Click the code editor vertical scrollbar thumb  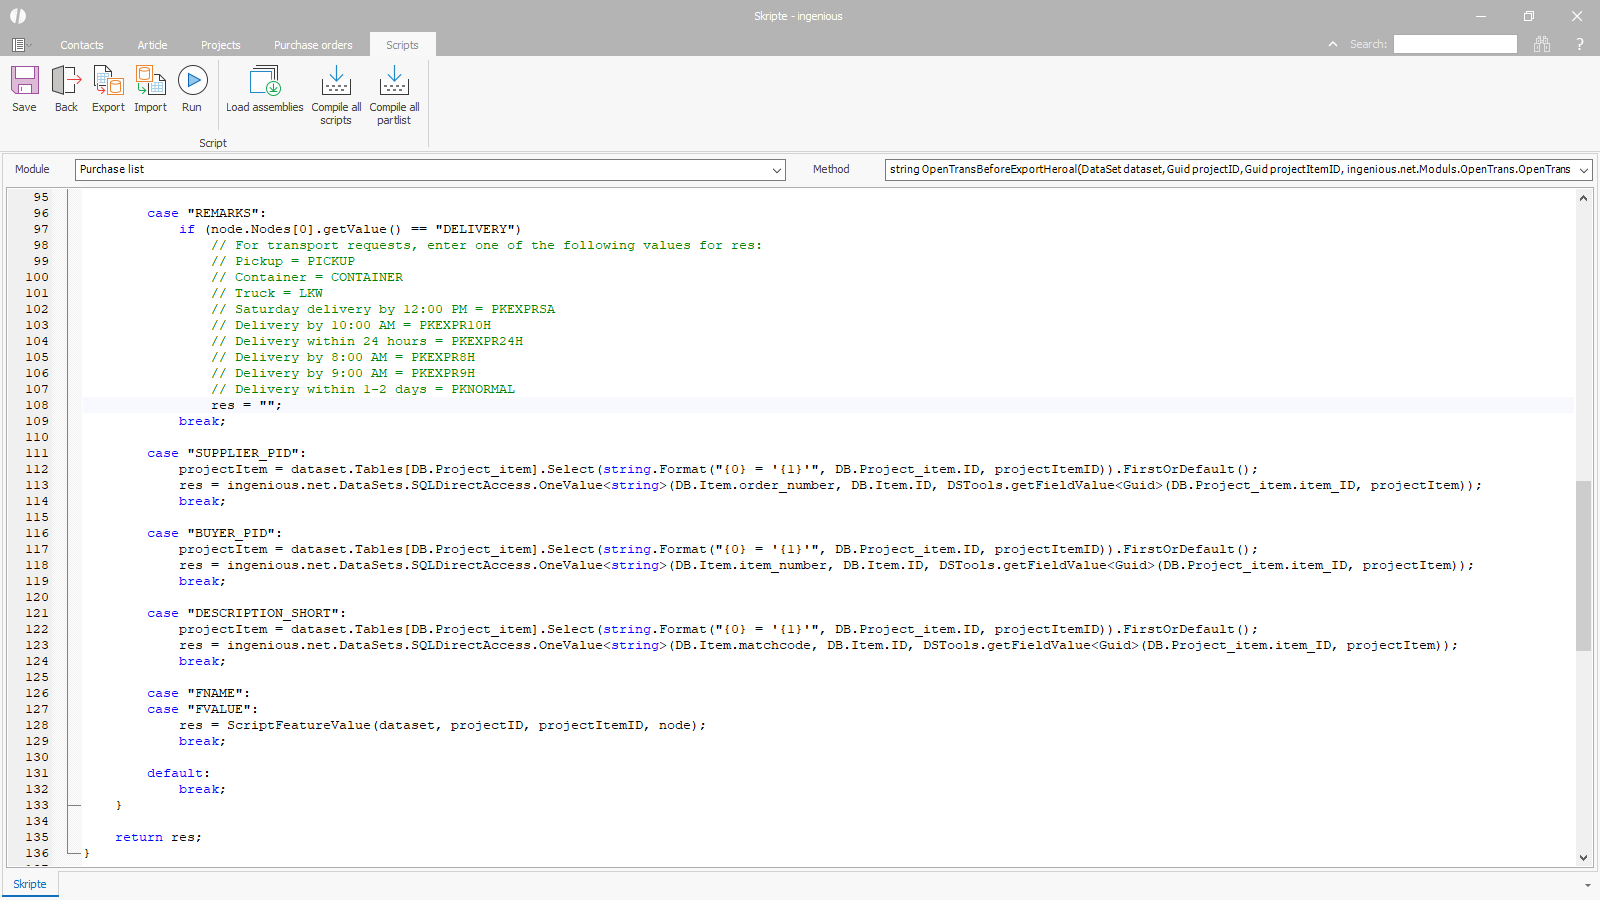(x=1583, y=565)
